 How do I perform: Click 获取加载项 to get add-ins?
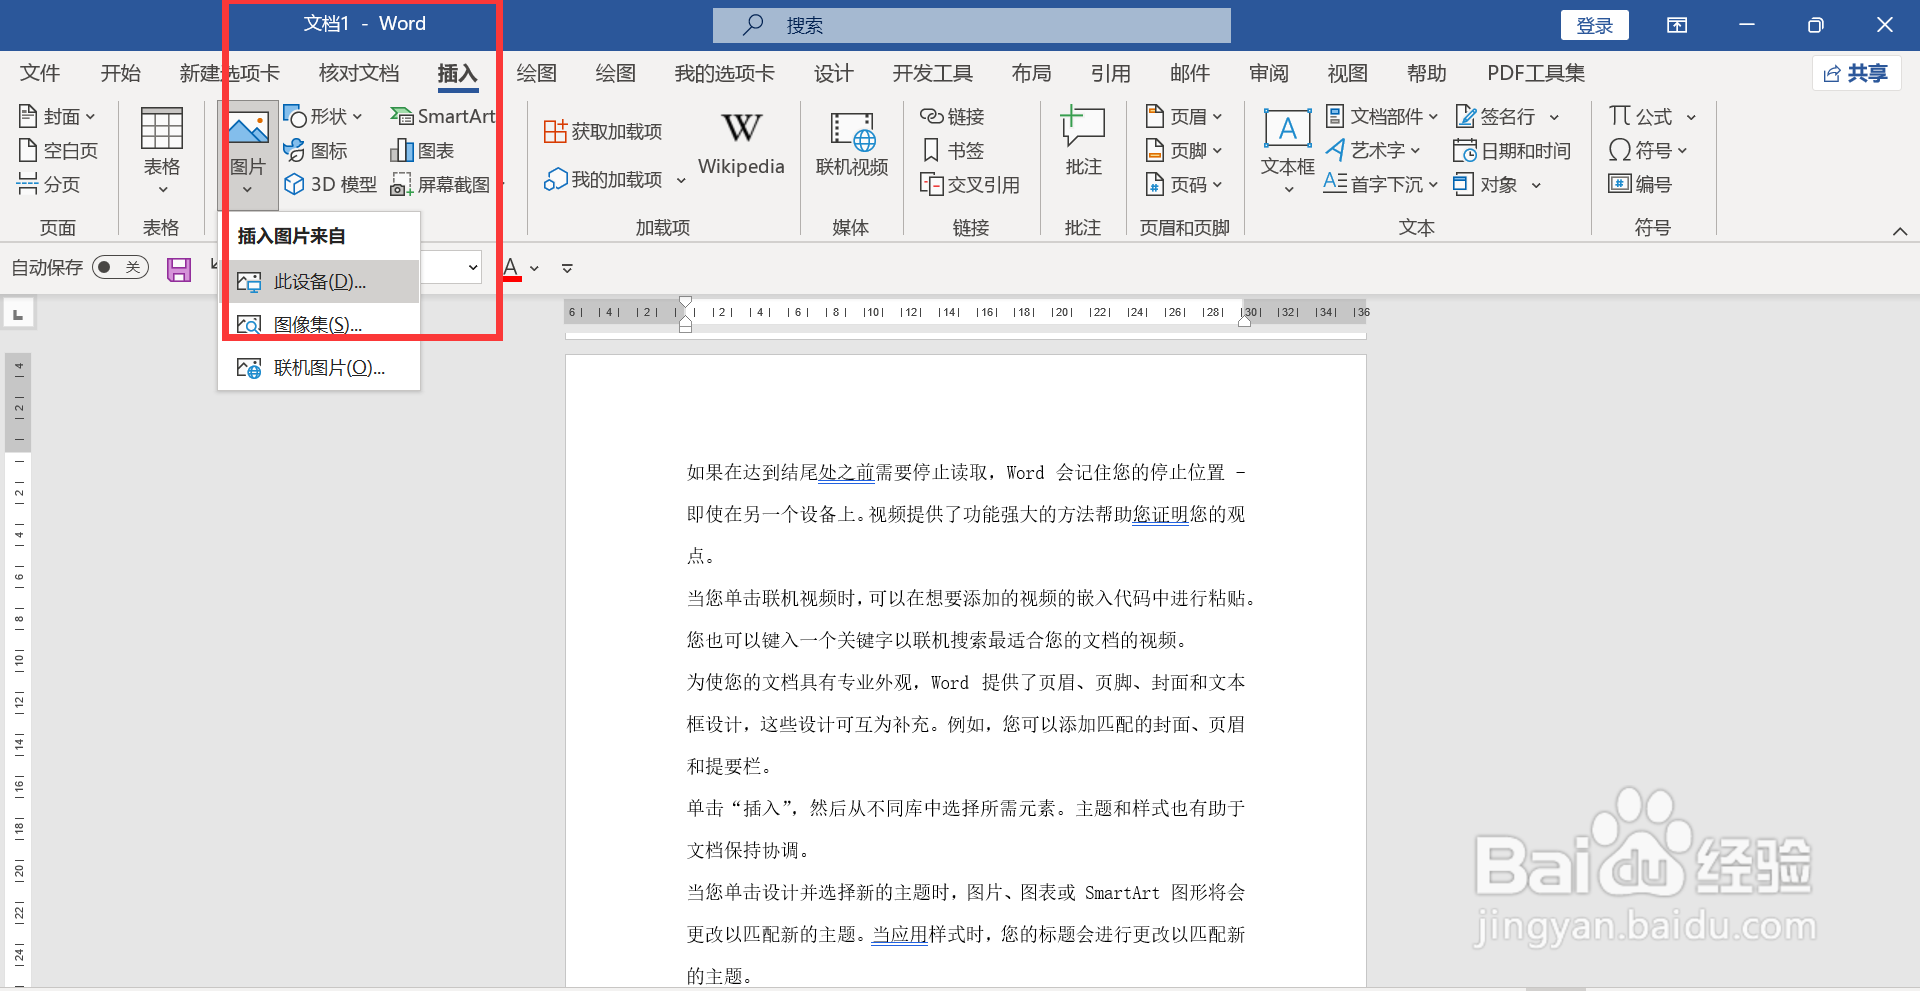click(x=603, y=132)
